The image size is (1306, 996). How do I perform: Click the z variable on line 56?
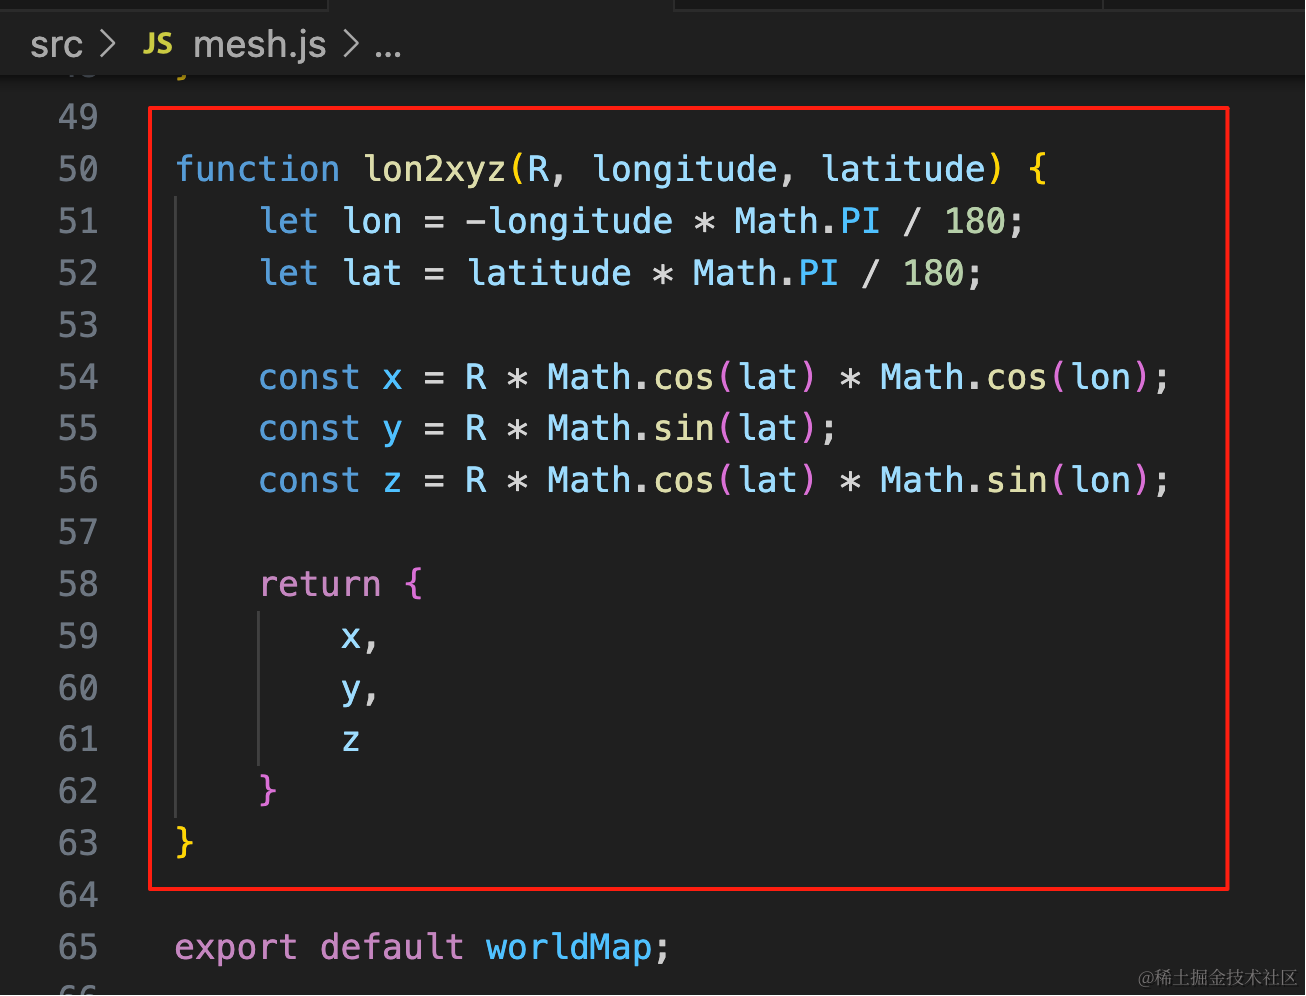tap(392, 483)
